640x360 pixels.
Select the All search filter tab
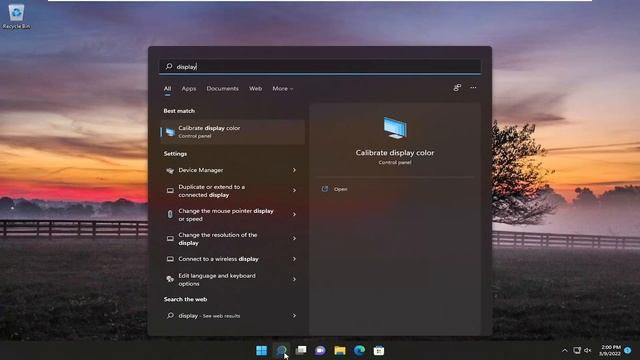(167, 89)
